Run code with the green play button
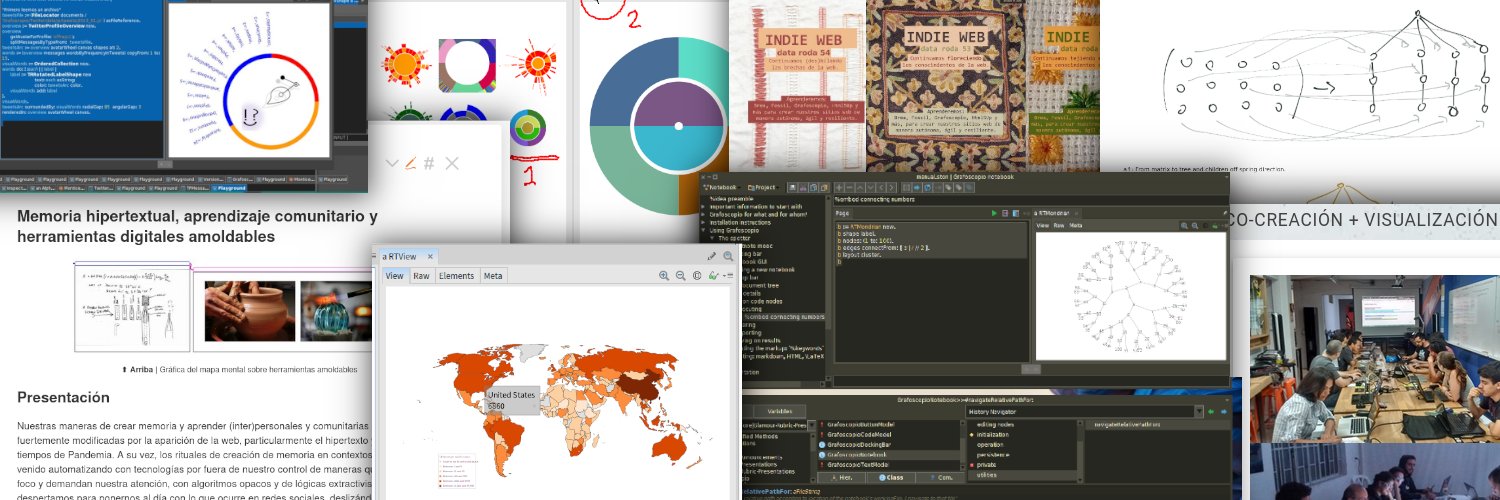This screenshot has width=1500, height=500. click(x=994, y=213)
